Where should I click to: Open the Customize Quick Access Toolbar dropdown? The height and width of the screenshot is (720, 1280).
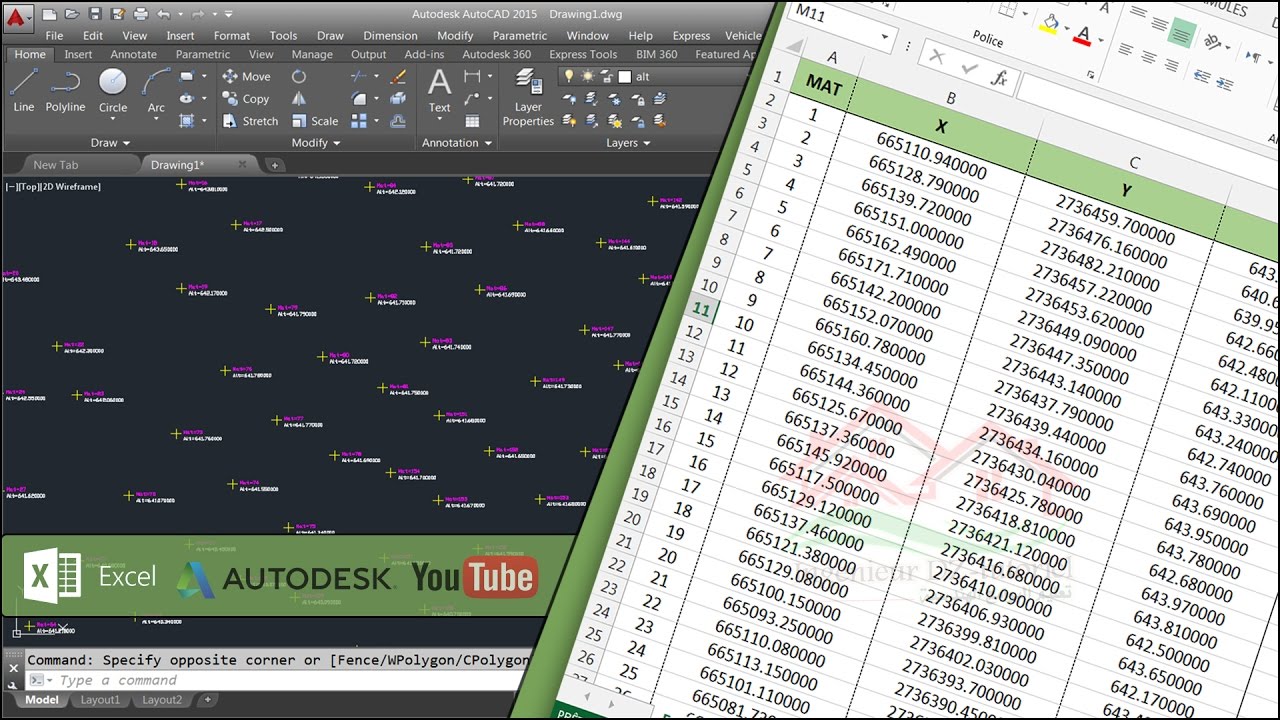(x=228, y=14)
